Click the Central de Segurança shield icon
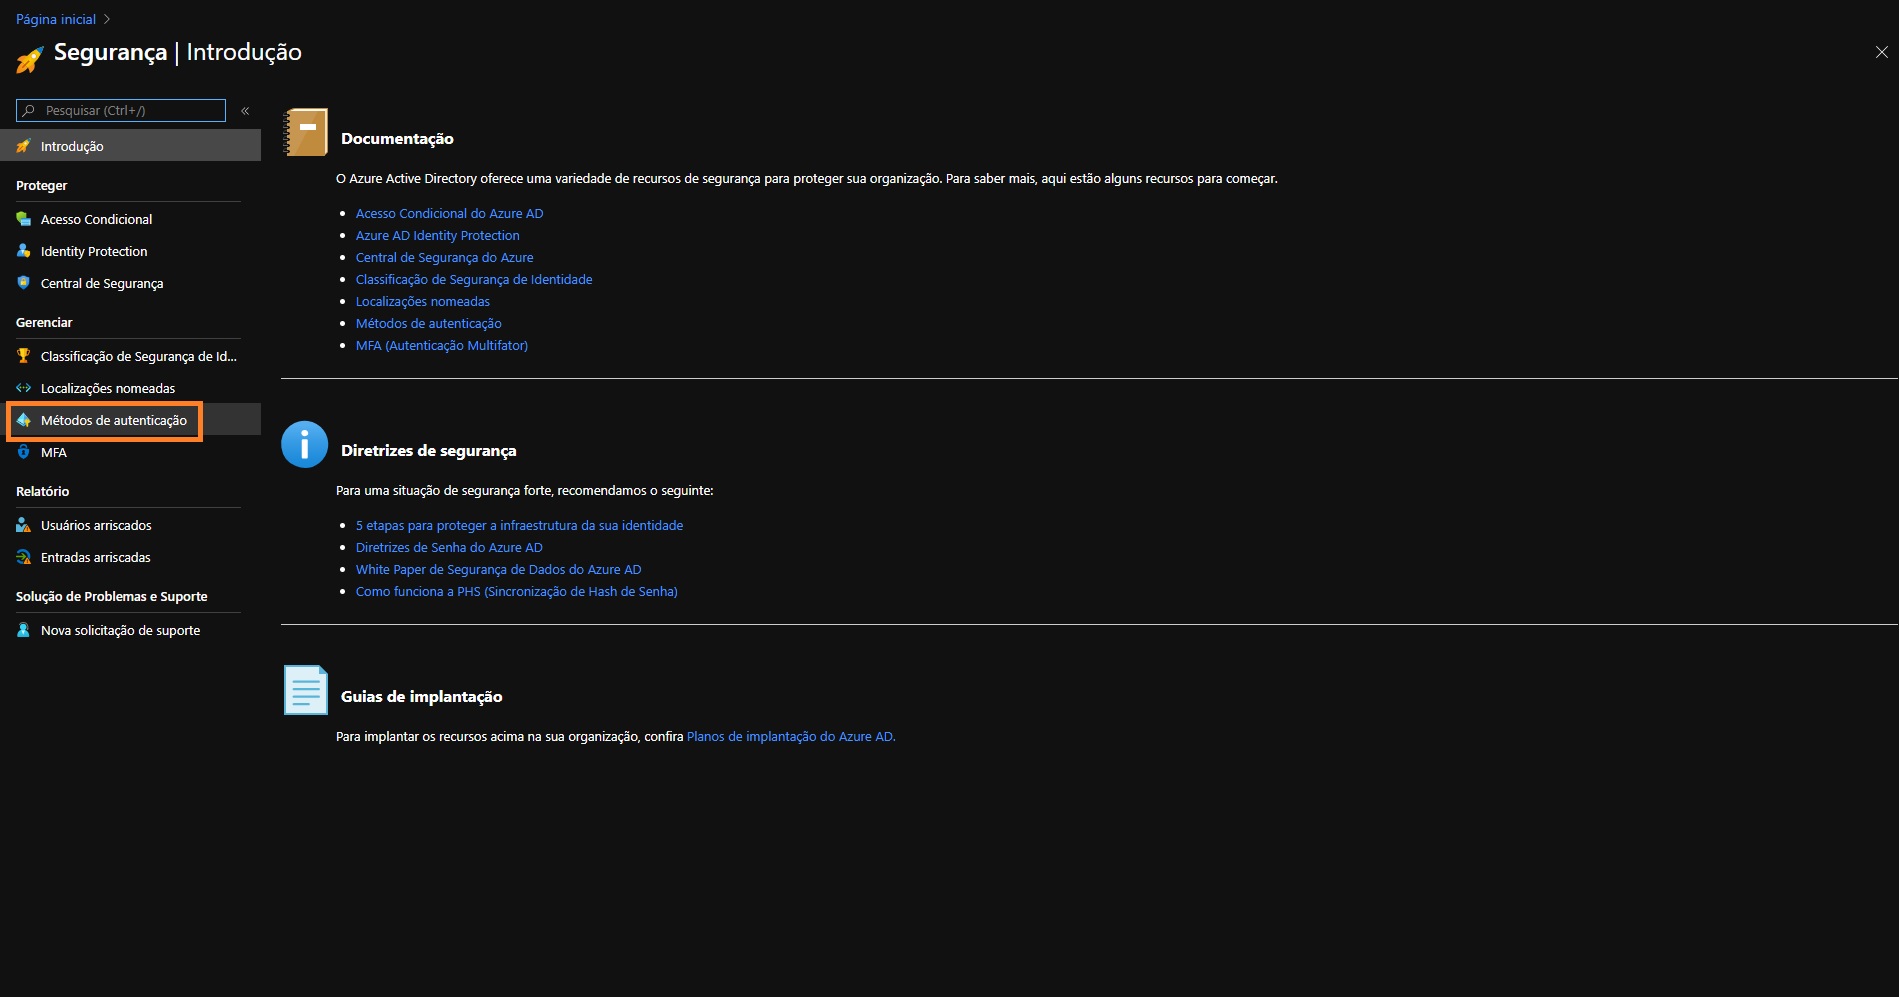 (23, 283)
